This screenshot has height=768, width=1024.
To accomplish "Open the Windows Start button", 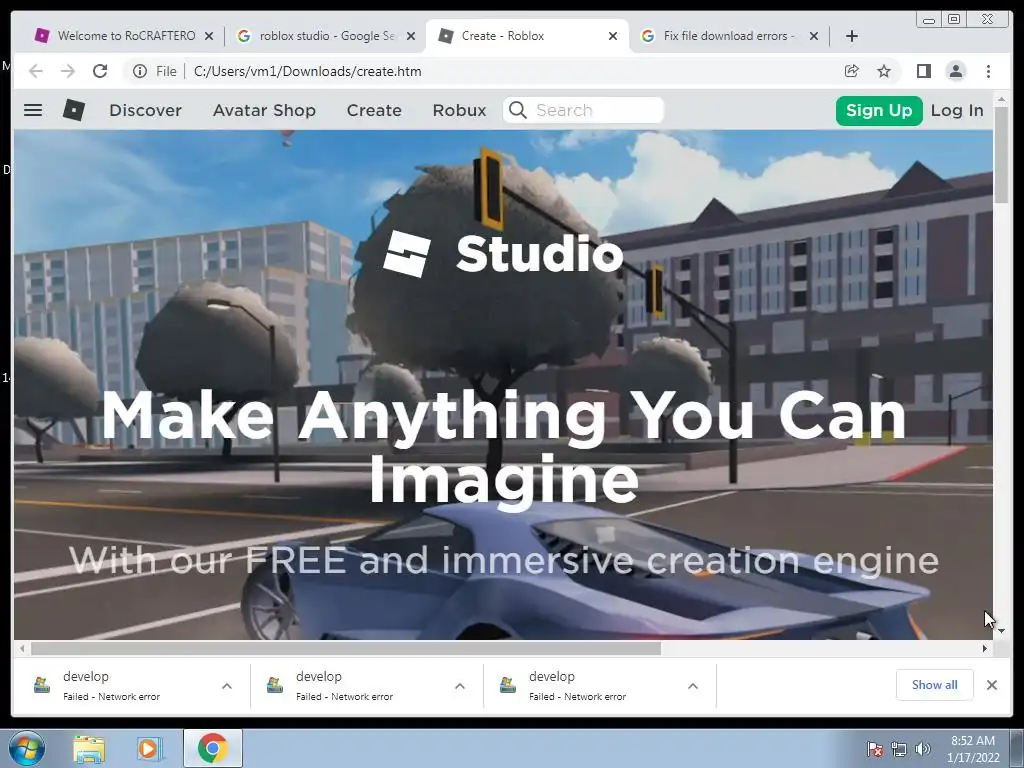I will coord(27,748).
